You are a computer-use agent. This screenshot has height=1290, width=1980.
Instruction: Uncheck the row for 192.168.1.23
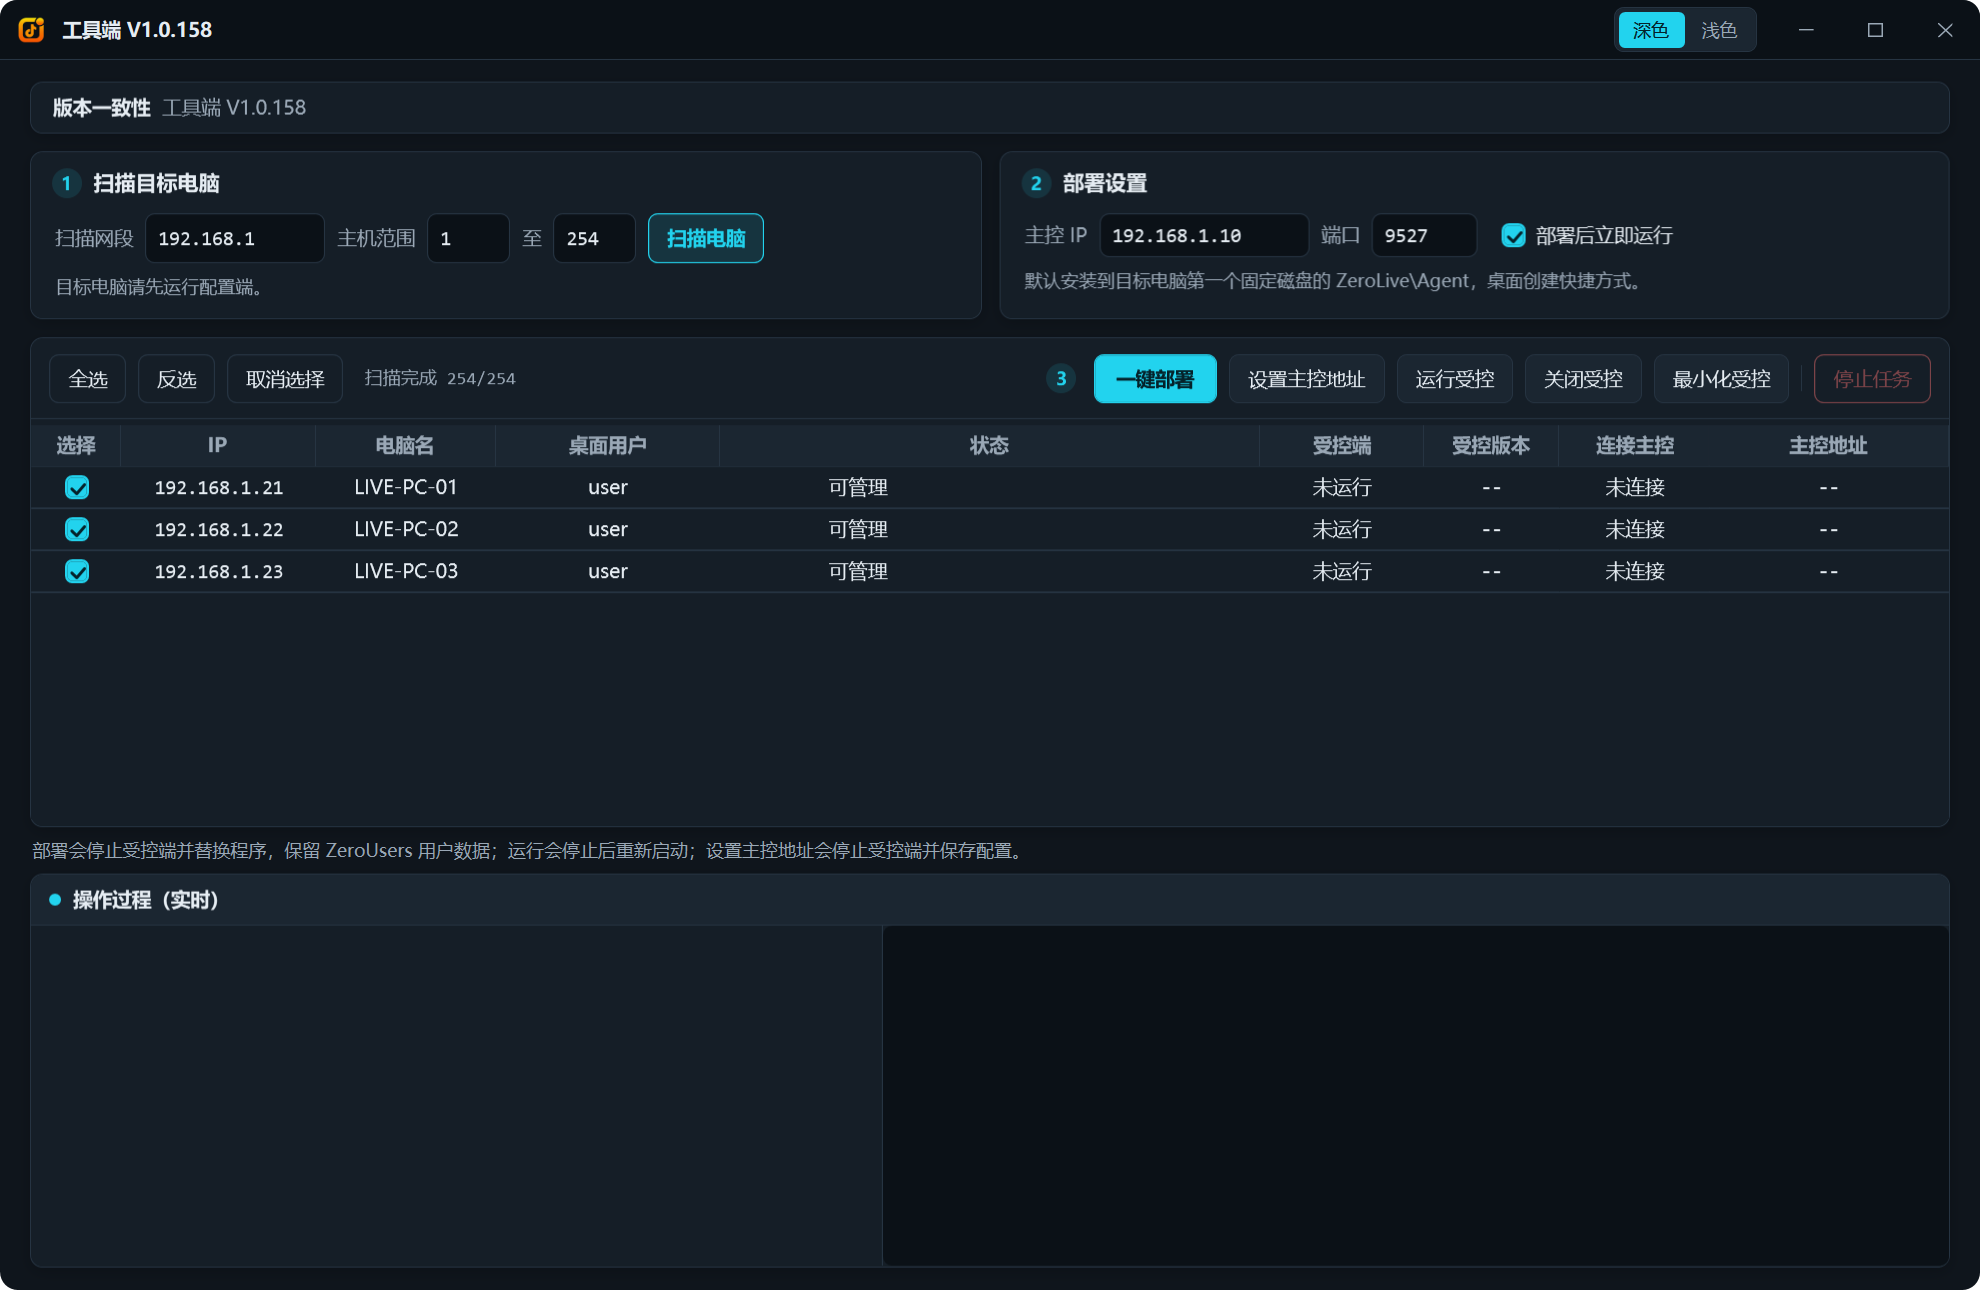click(77, 571)
